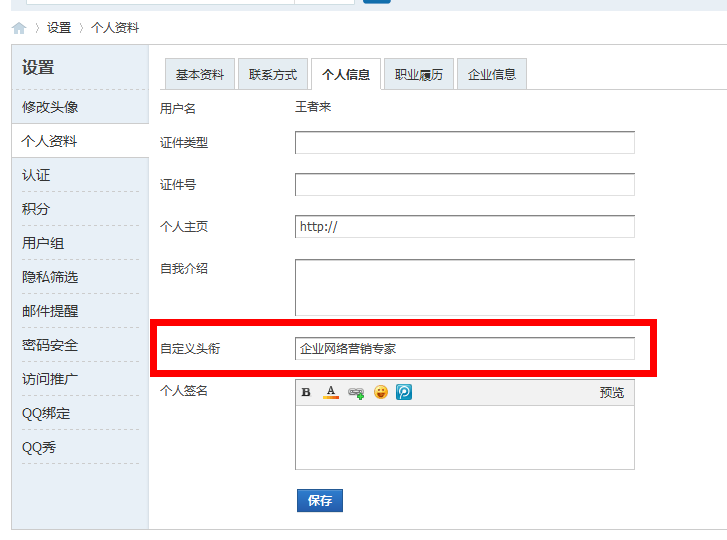Open QQ秀 in the sidebar

pos(80,447)
